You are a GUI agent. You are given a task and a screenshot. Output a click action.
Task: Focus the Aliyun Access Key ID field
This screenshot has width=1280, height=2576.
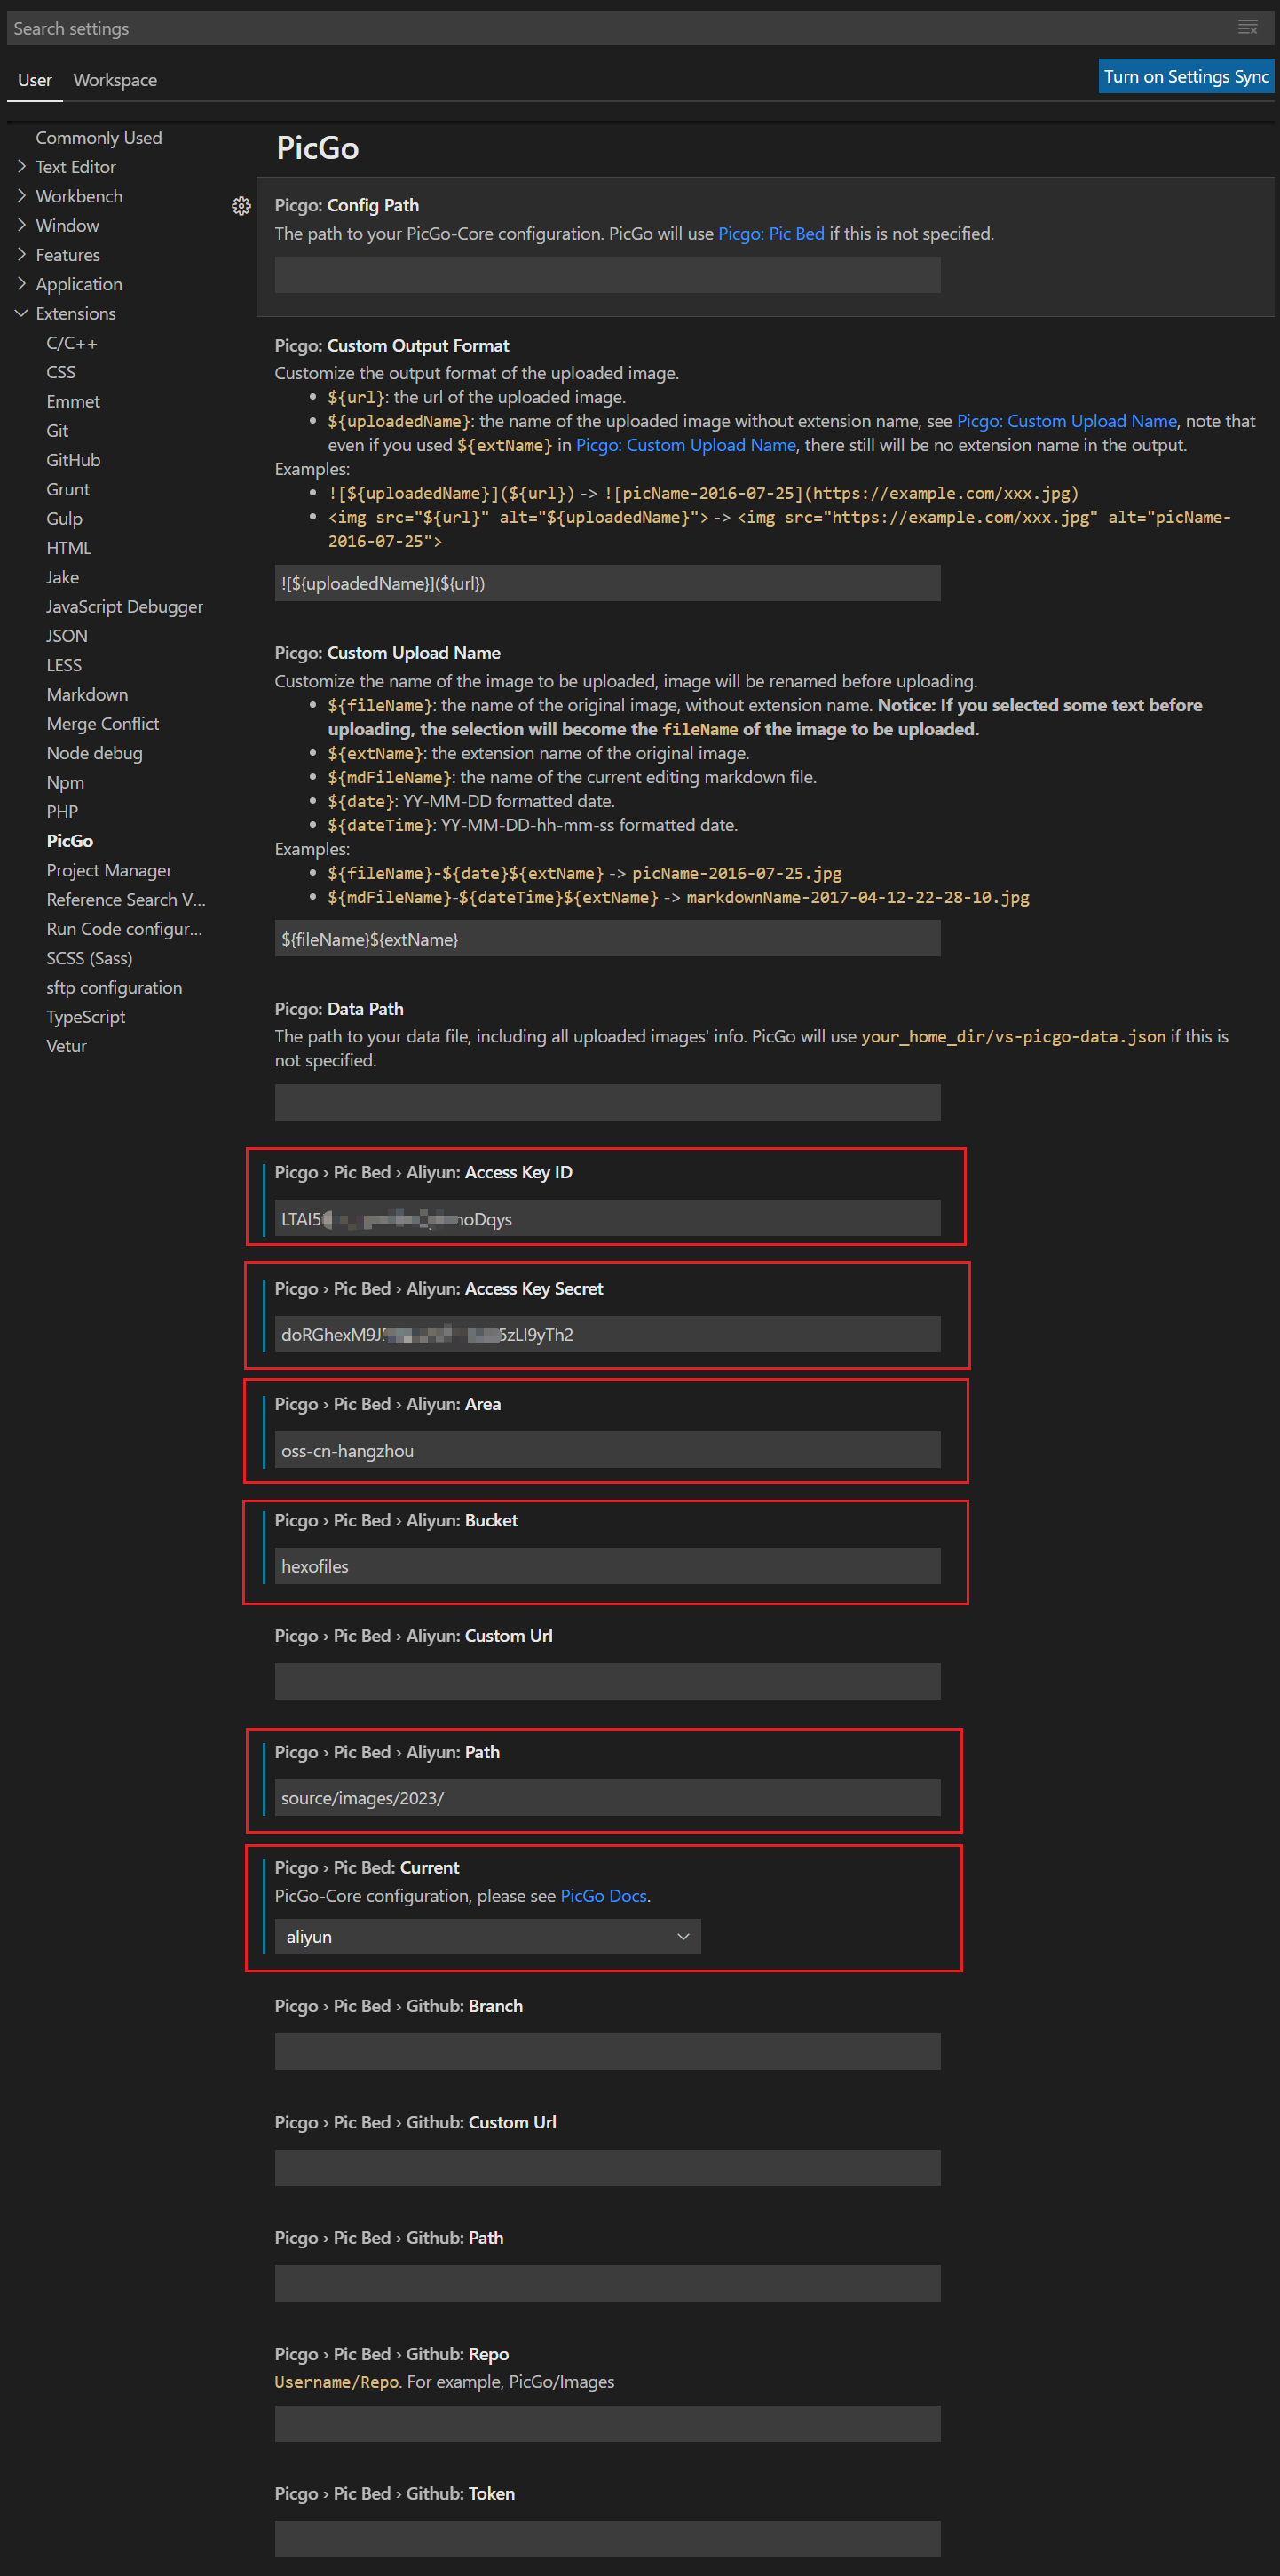pyautogui.click(x=607, y=1218)
